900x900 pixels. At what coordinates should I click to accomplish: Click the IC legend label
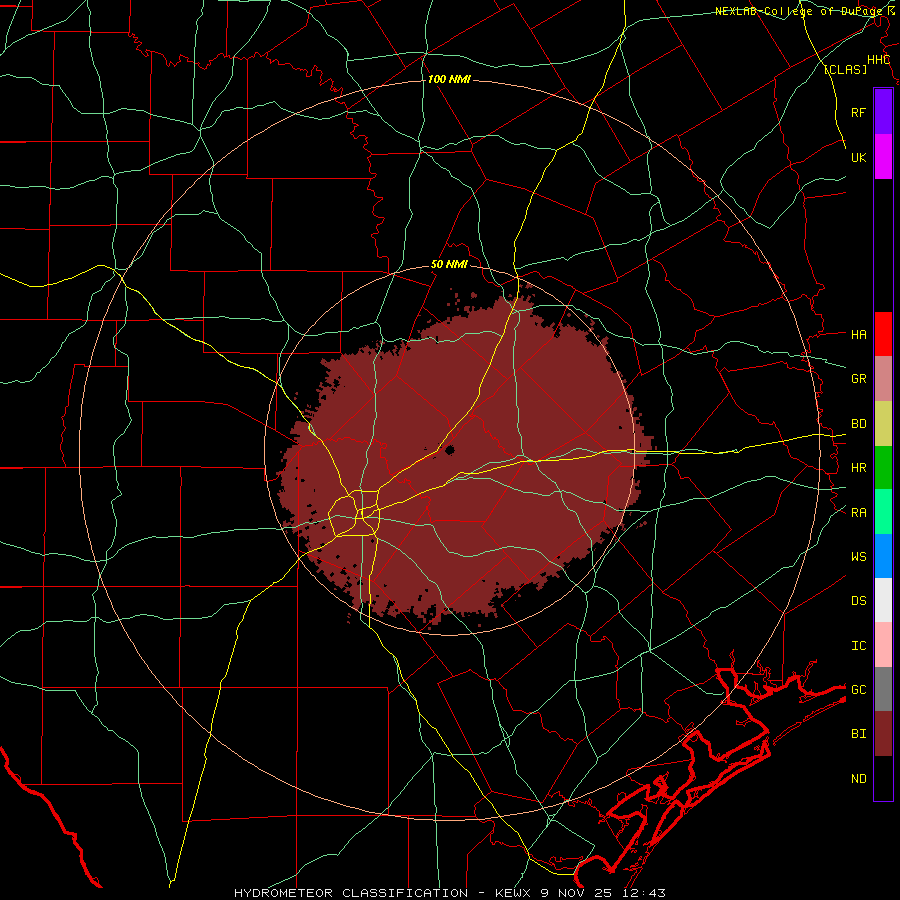tap(858, 646)
